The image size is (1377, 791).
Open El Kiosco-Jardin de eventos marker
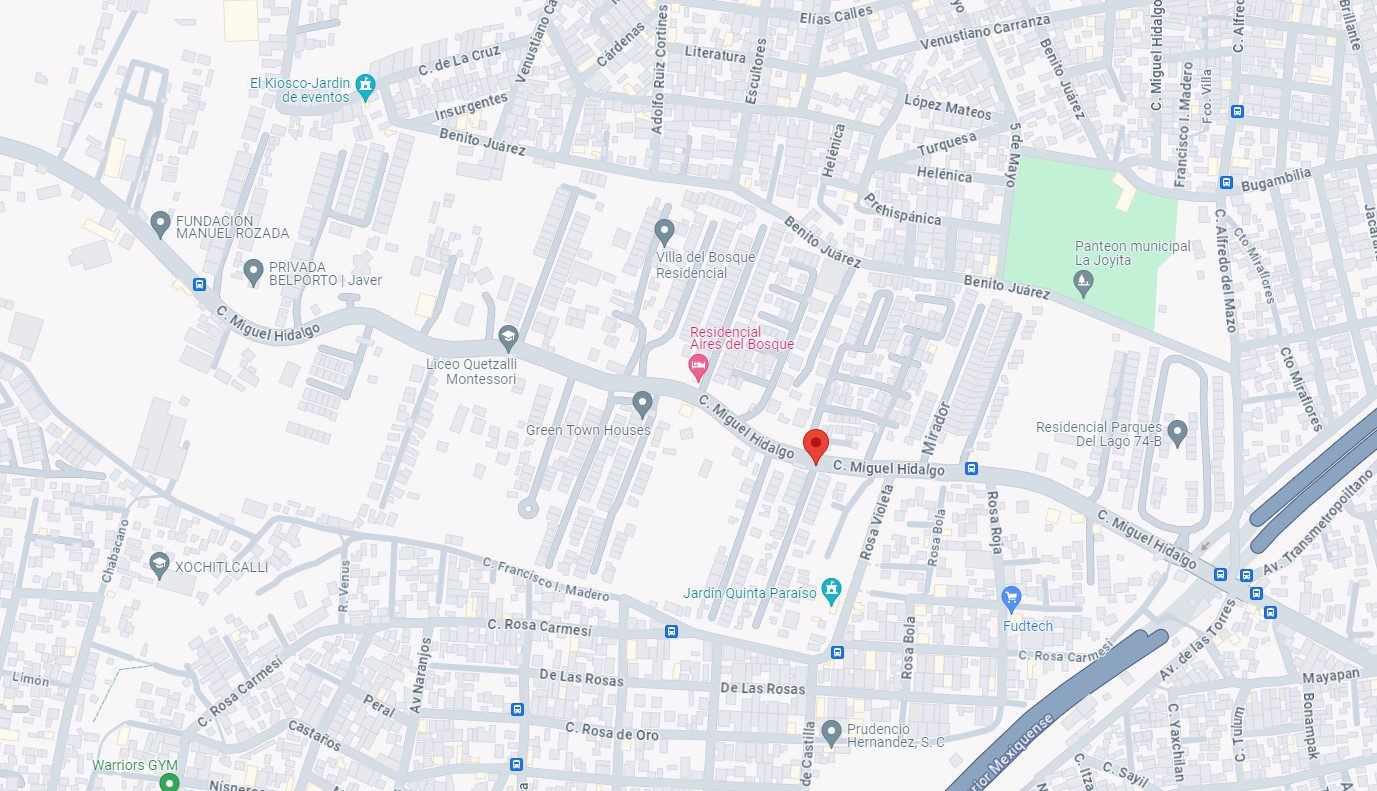[x=367, y=87]
